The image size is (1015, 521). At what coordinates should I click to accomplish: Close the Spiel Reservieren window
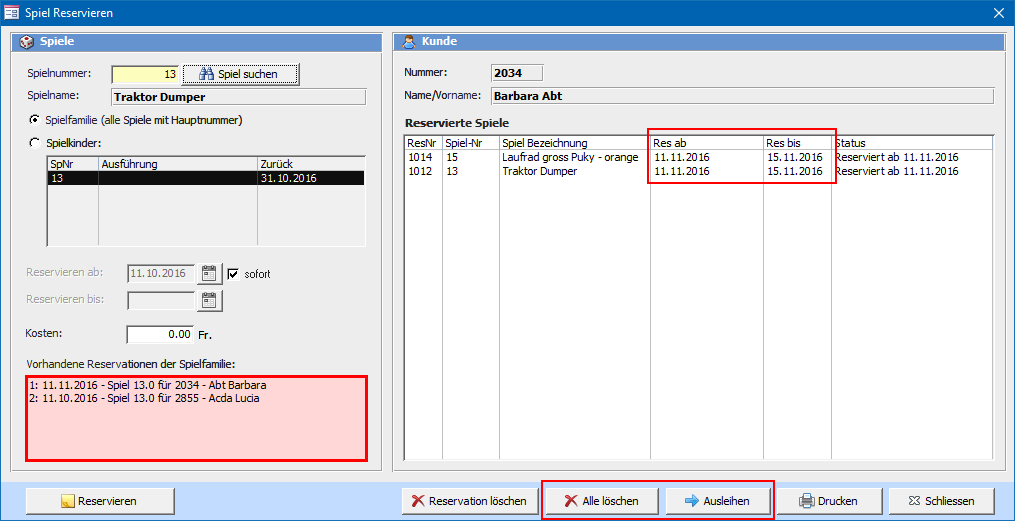1000,12
